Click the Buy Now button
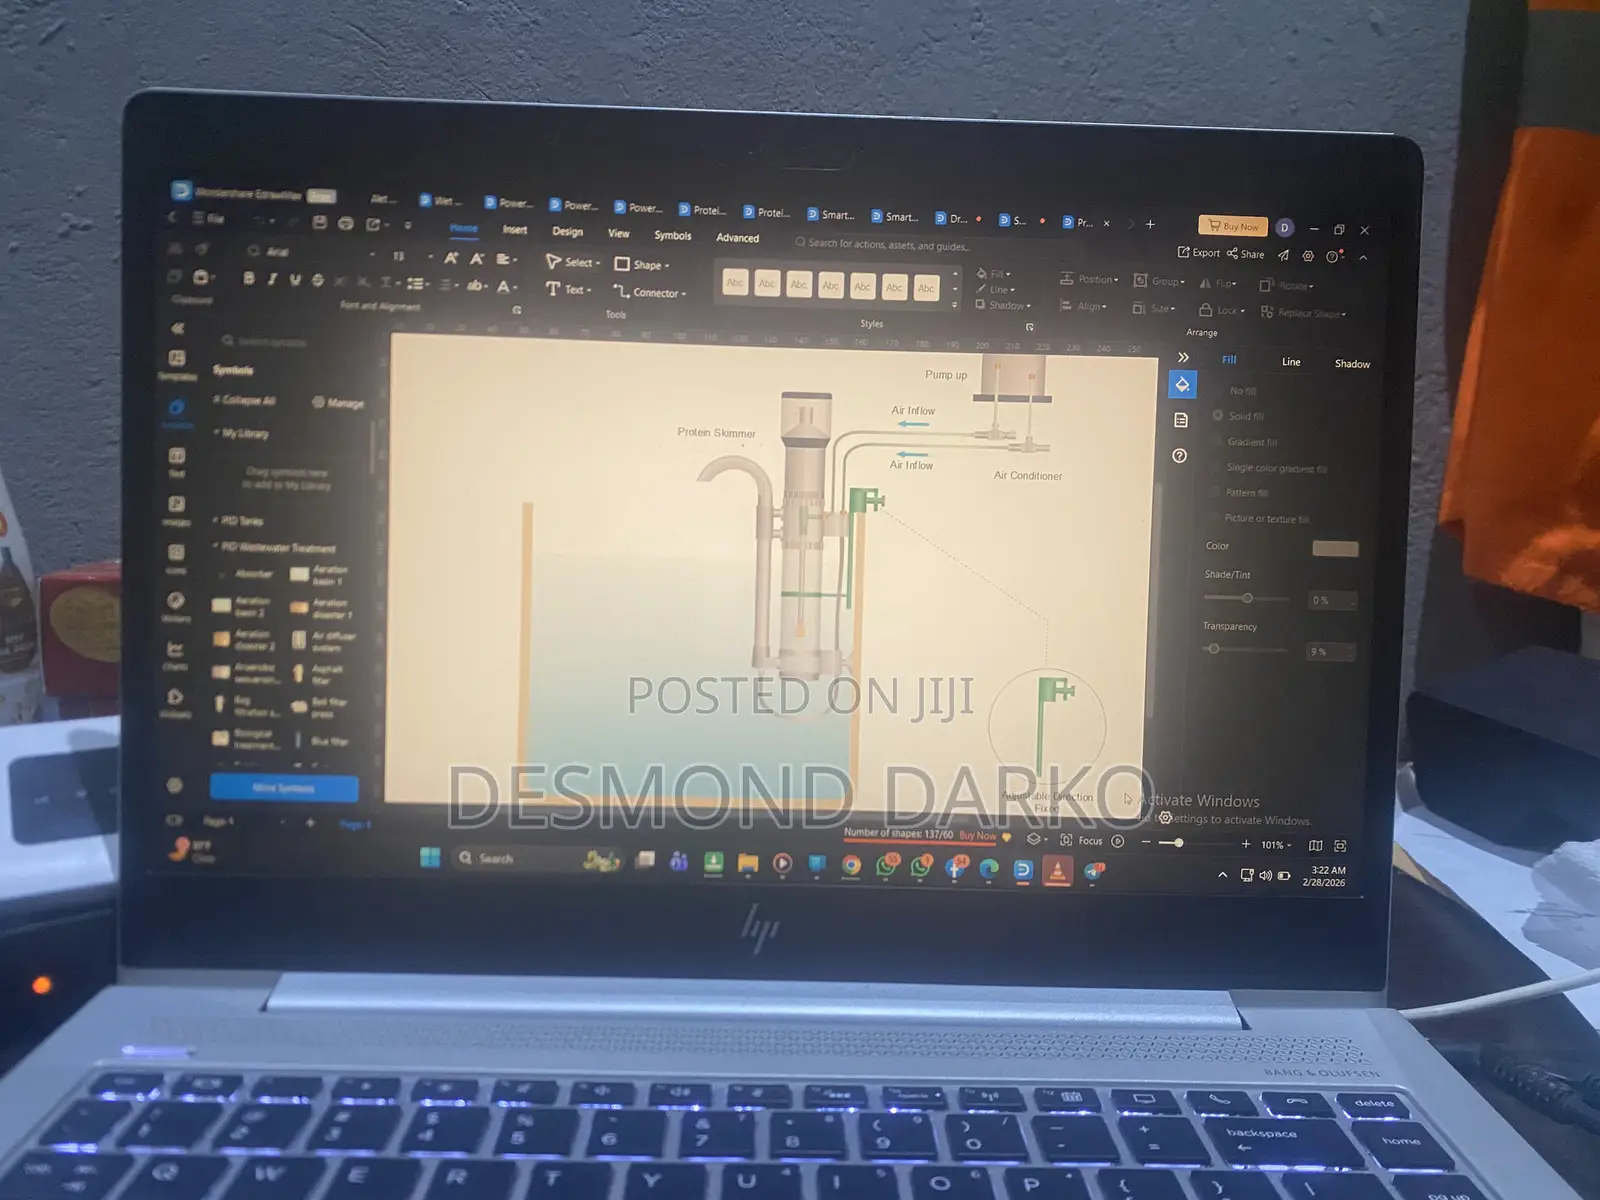The height and width of the screenshot is (1200, 1600). pyautogui.click(x=1233, y=226)
